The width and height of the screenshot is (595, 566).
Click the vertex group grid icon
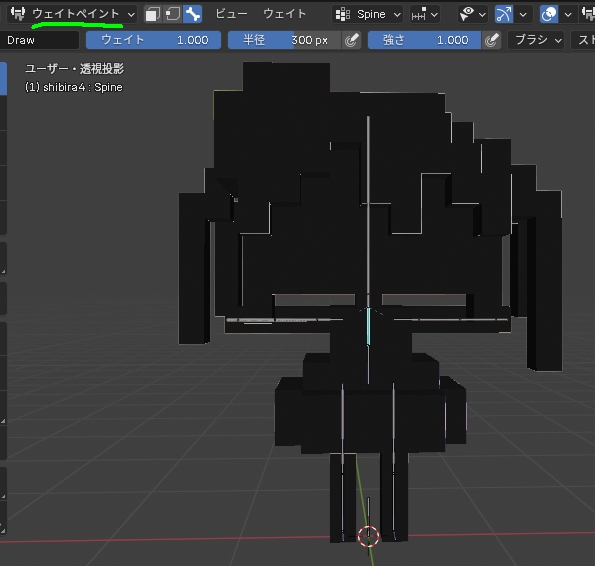(x=343, y=14)
